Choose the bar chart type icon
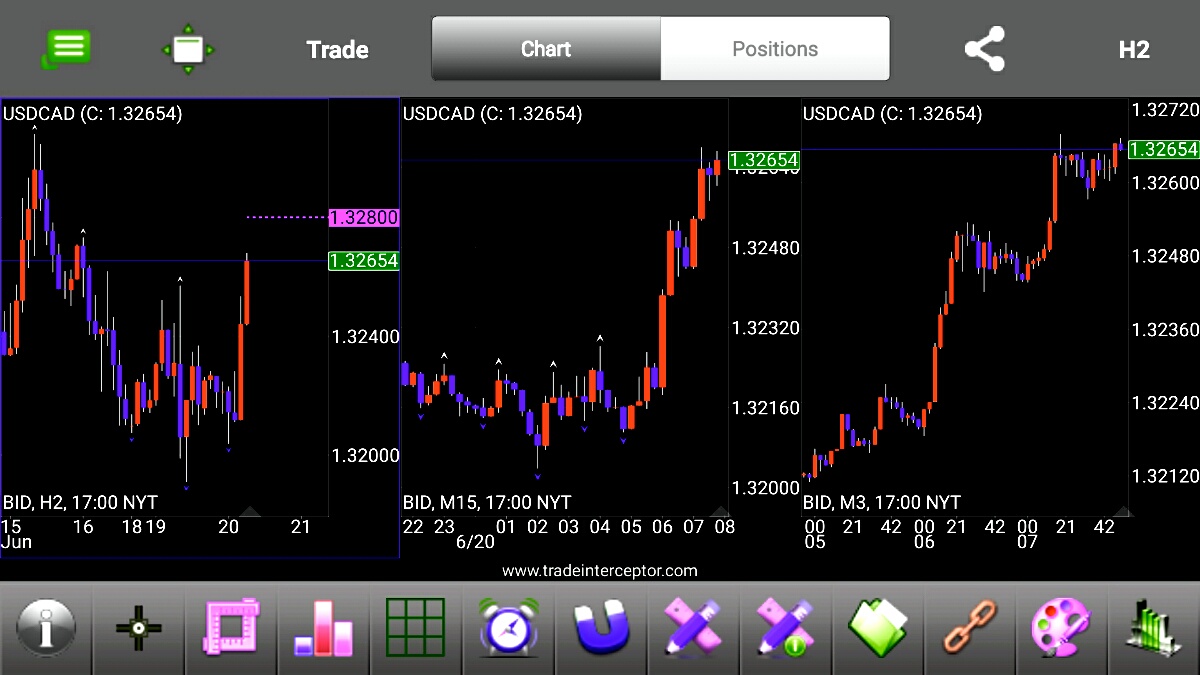 [x=324, y=629]
